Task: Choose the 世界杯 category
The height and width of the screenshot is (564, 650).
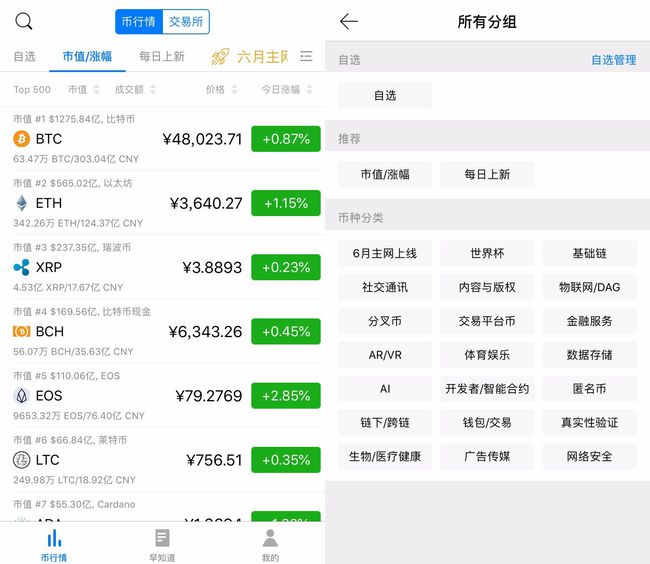Action: 487,253
